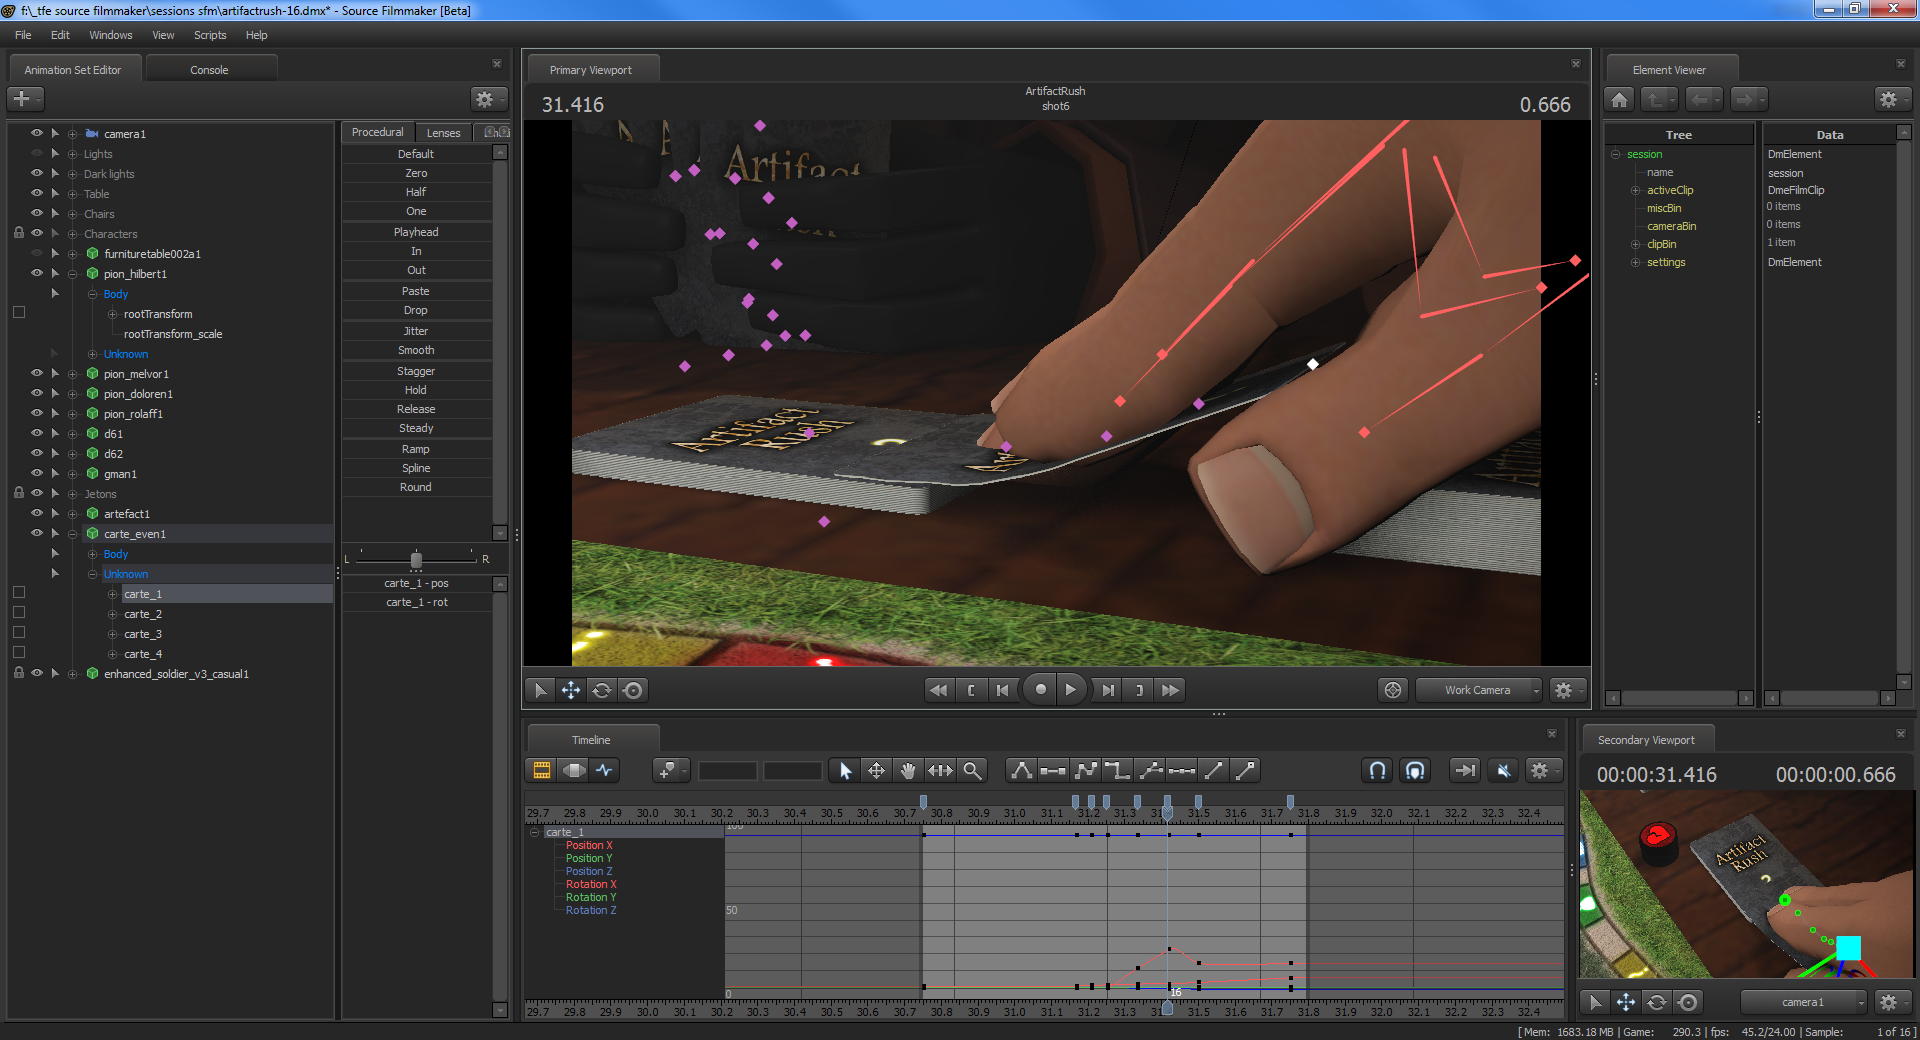The width and height of the screenshot is (1920, 1040).
Task: Apply the Smooth procedural preset
Action: pyautogui.click(x=416, y=350)
